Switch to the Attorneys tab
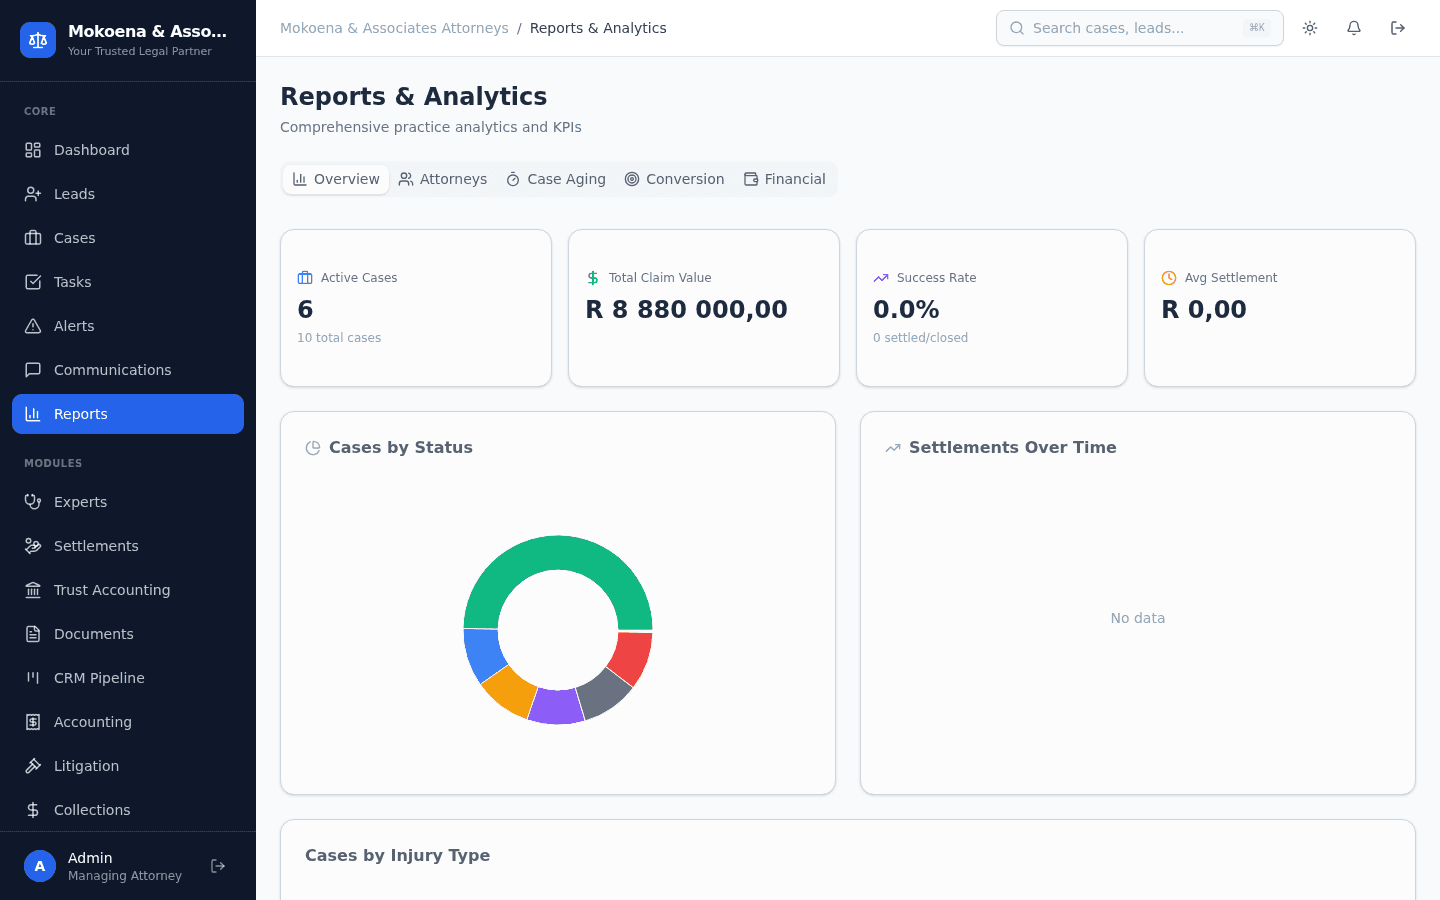 click(443, 179)
